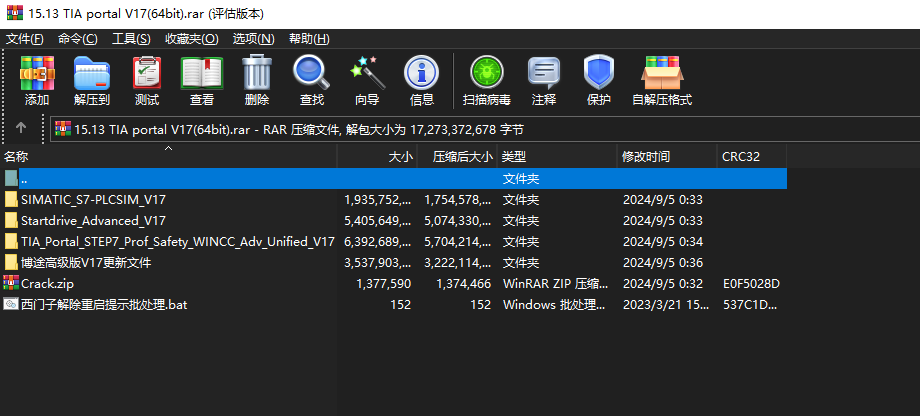Click the batch file icon of 西门子解除重启提示批处理.bat
This screenshot has height=416, width=920.
coord(11,305)
